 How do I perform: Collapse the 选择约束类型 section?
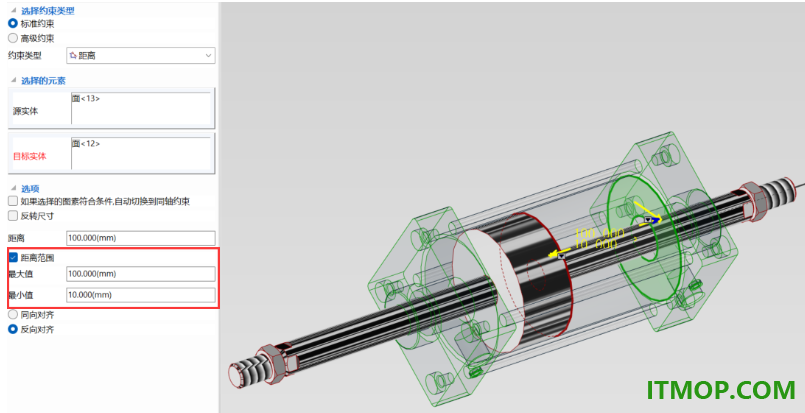pos(13,11)
